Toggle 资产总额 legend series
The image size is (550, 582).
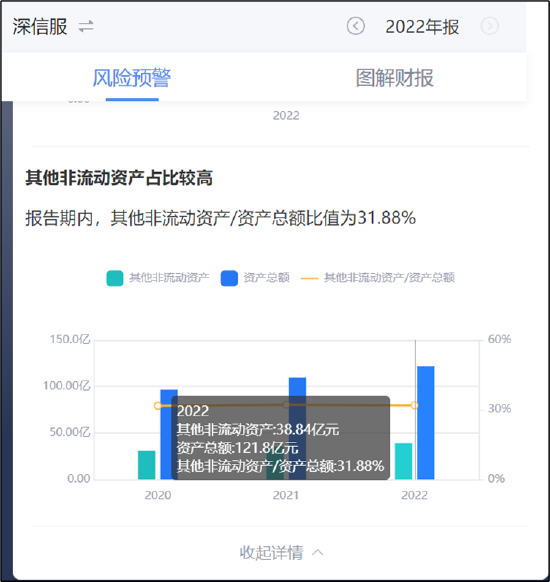pyautogui.click(x=255, y=278)
